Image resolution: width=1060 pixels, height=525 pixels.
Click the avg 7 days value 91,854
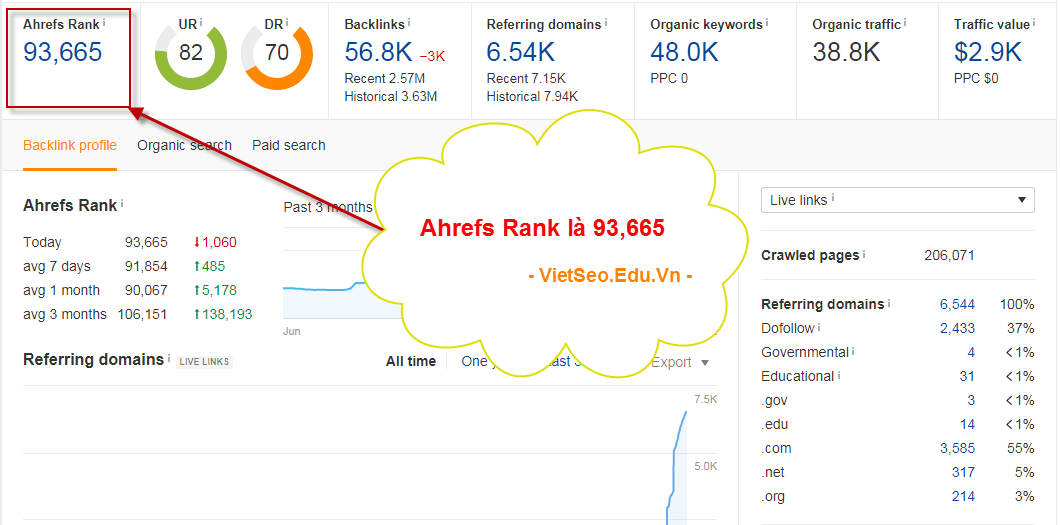[145, 266]
